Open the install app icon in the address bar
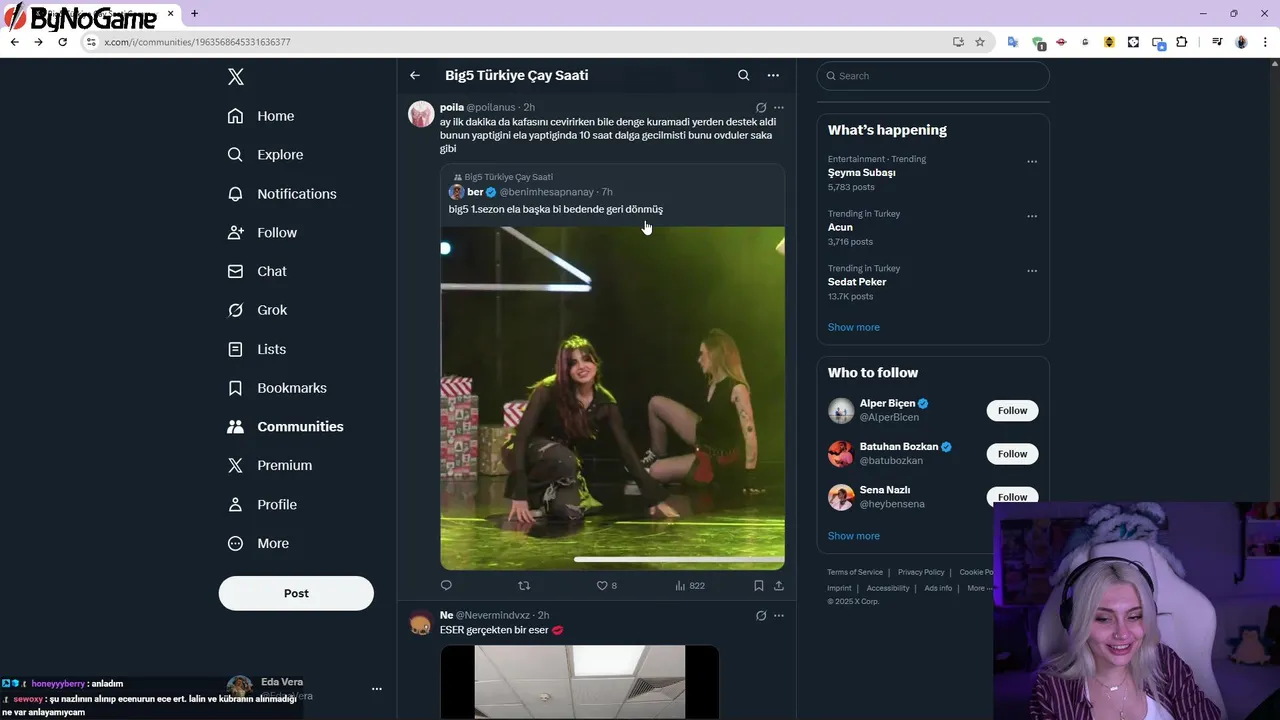1280x720 pixels. click(x=958, y=42)
